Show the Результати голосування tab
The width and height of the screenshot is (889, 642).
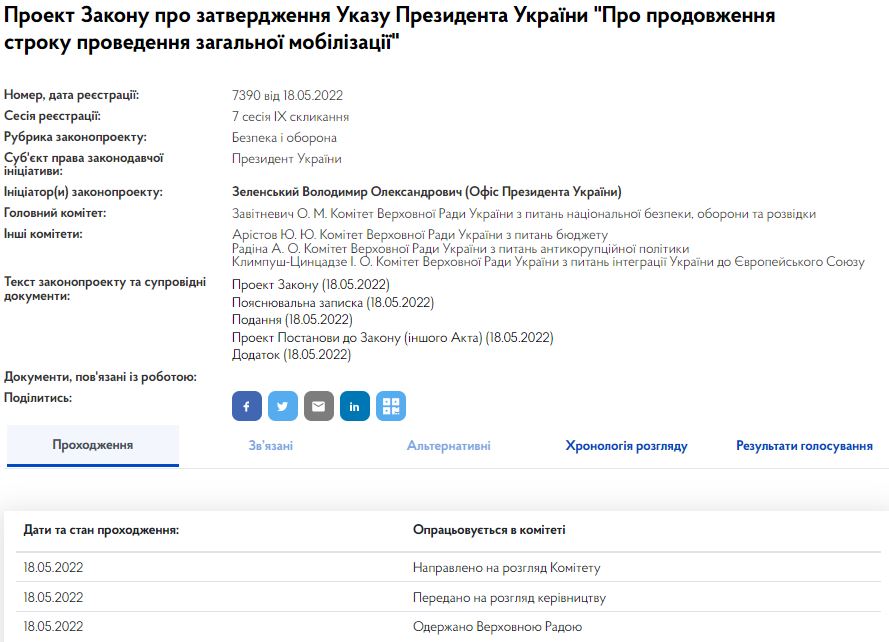click(804, 446)
